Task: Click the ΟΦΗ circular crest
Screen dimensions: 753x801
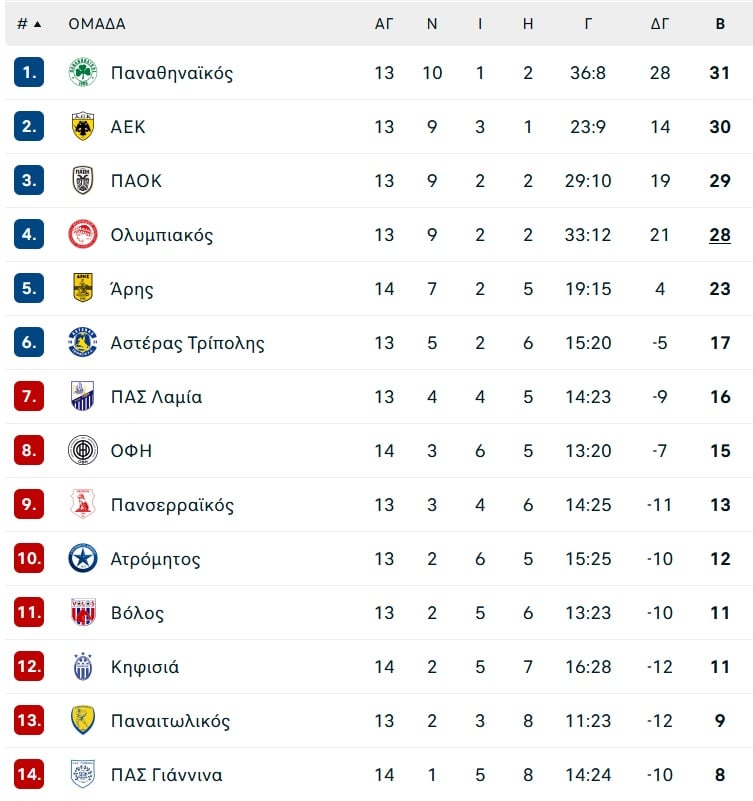Action: [82, 450]
